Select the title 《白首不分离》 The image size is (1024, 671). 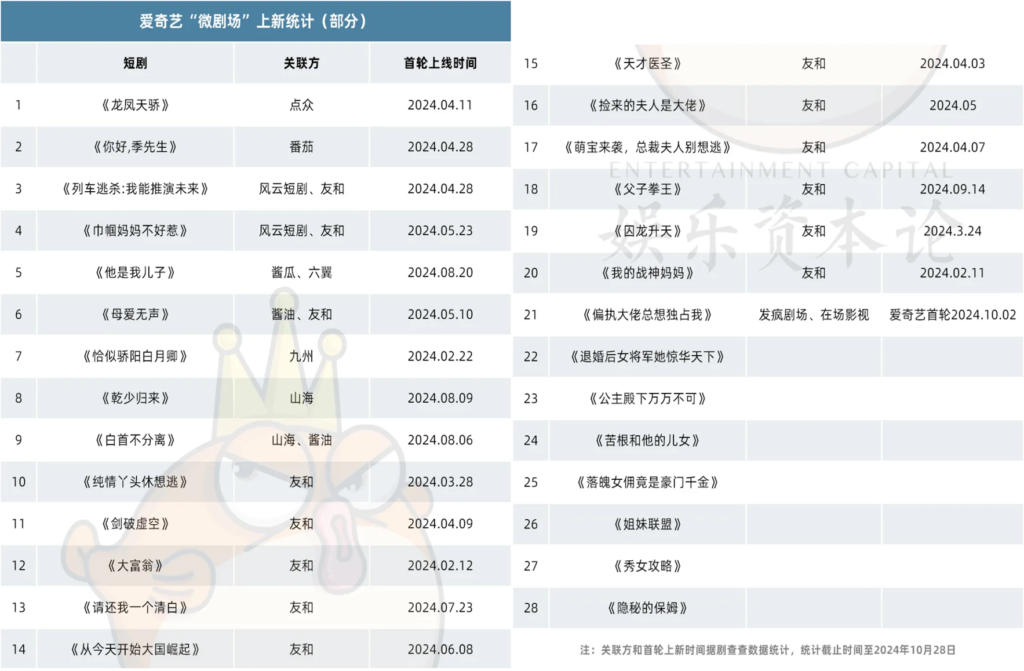135,440
